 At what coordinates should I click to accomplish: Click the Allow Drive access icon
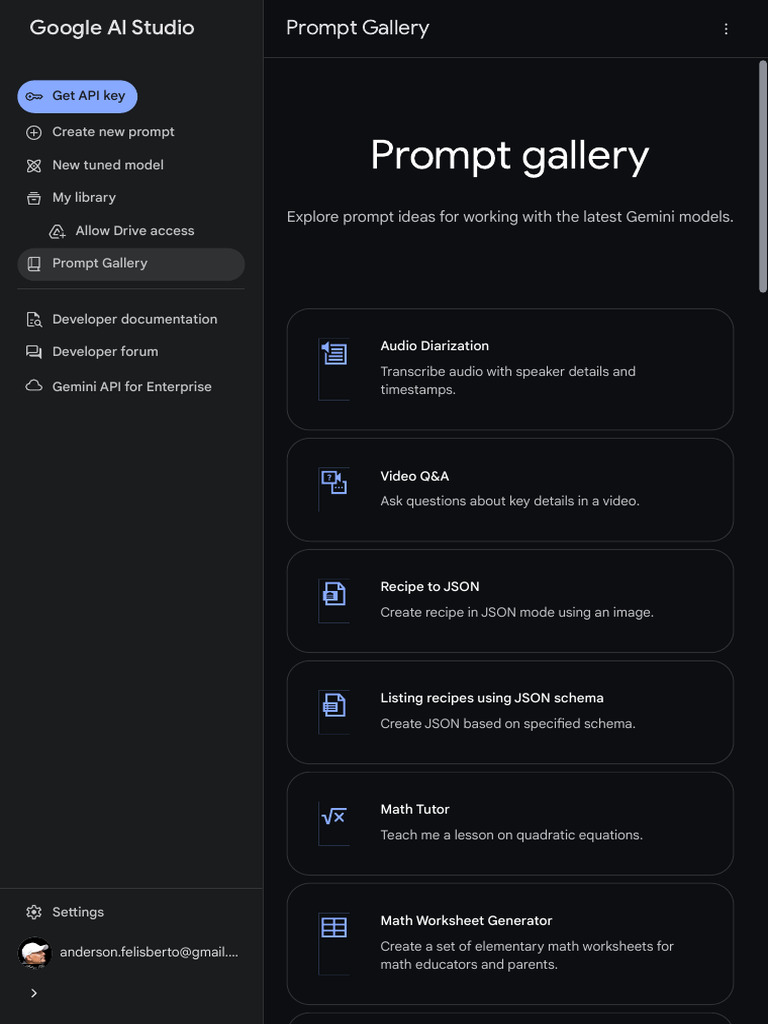click(58, 231)
